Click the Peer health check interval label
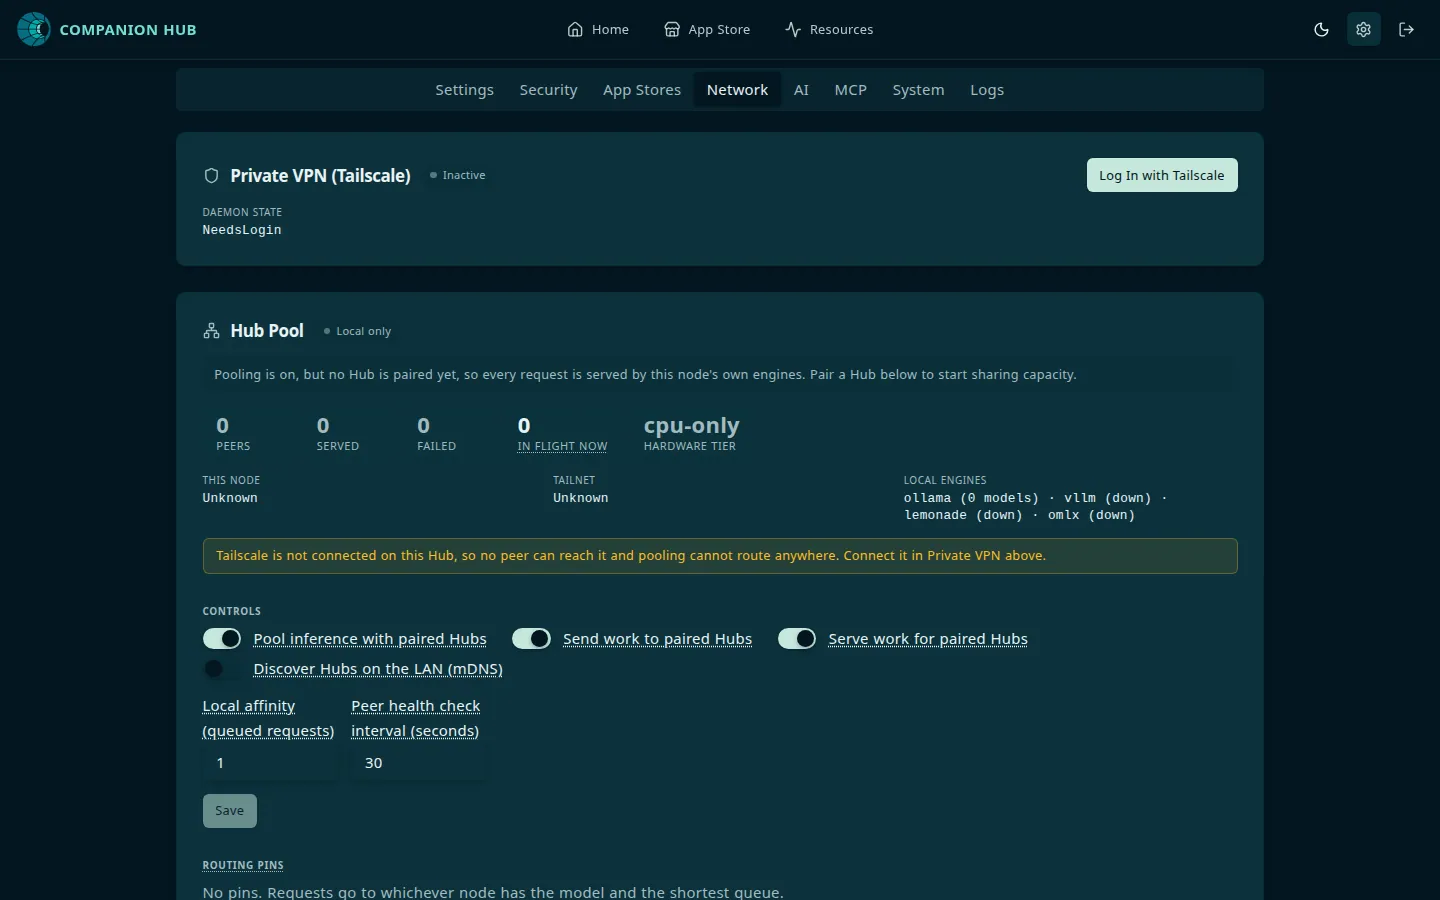Image resolution: width=1440 pixels, height=900 pixels. [x=416, y=718]
